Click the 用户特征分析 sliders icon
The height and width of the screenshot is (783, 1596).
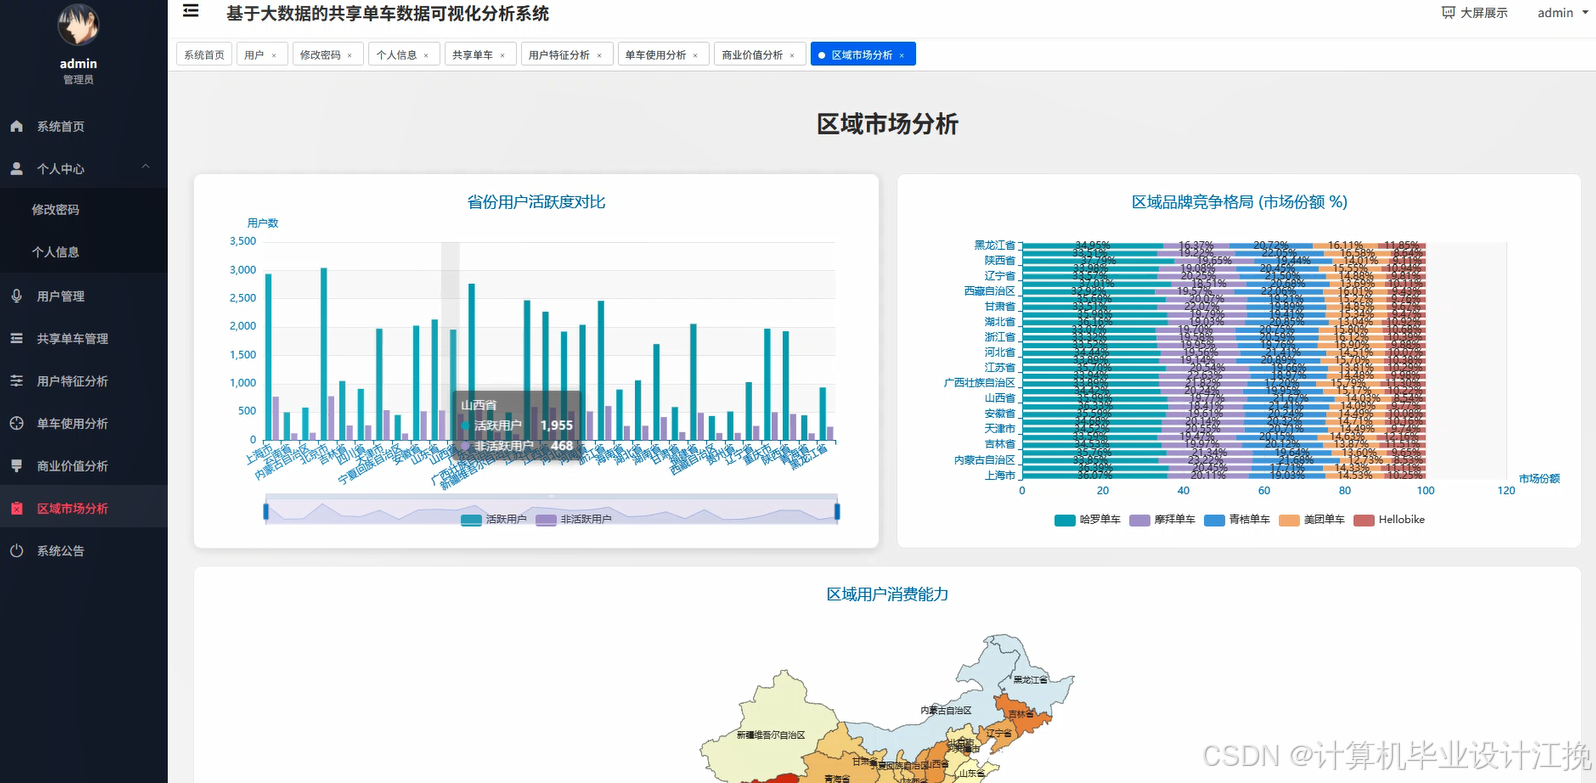coord(16,381)
